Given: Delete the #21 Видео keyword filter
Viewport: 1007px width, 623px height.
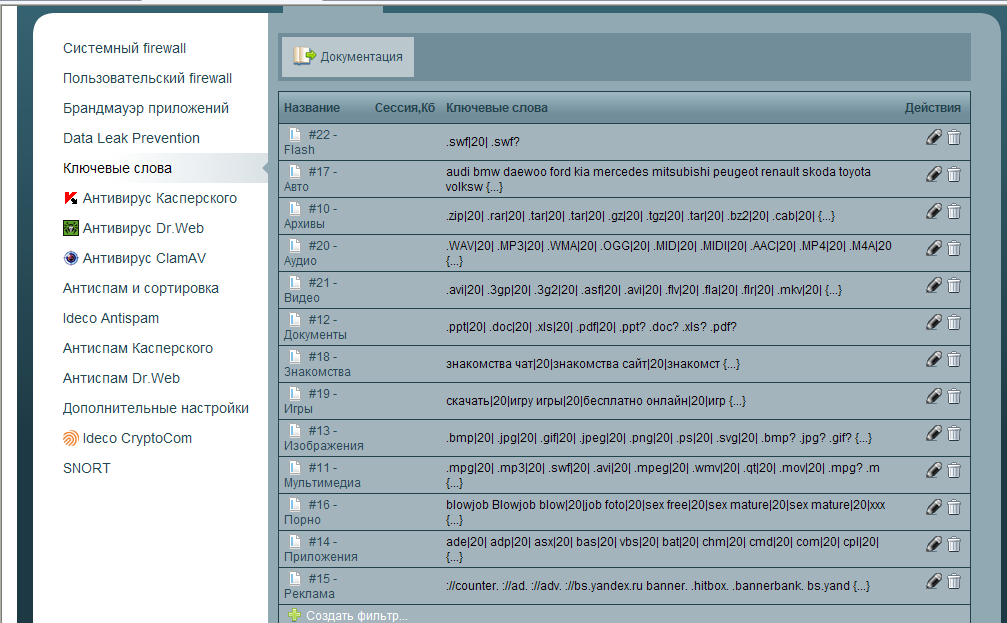Looking at the screenshot, I should (954, 285).
